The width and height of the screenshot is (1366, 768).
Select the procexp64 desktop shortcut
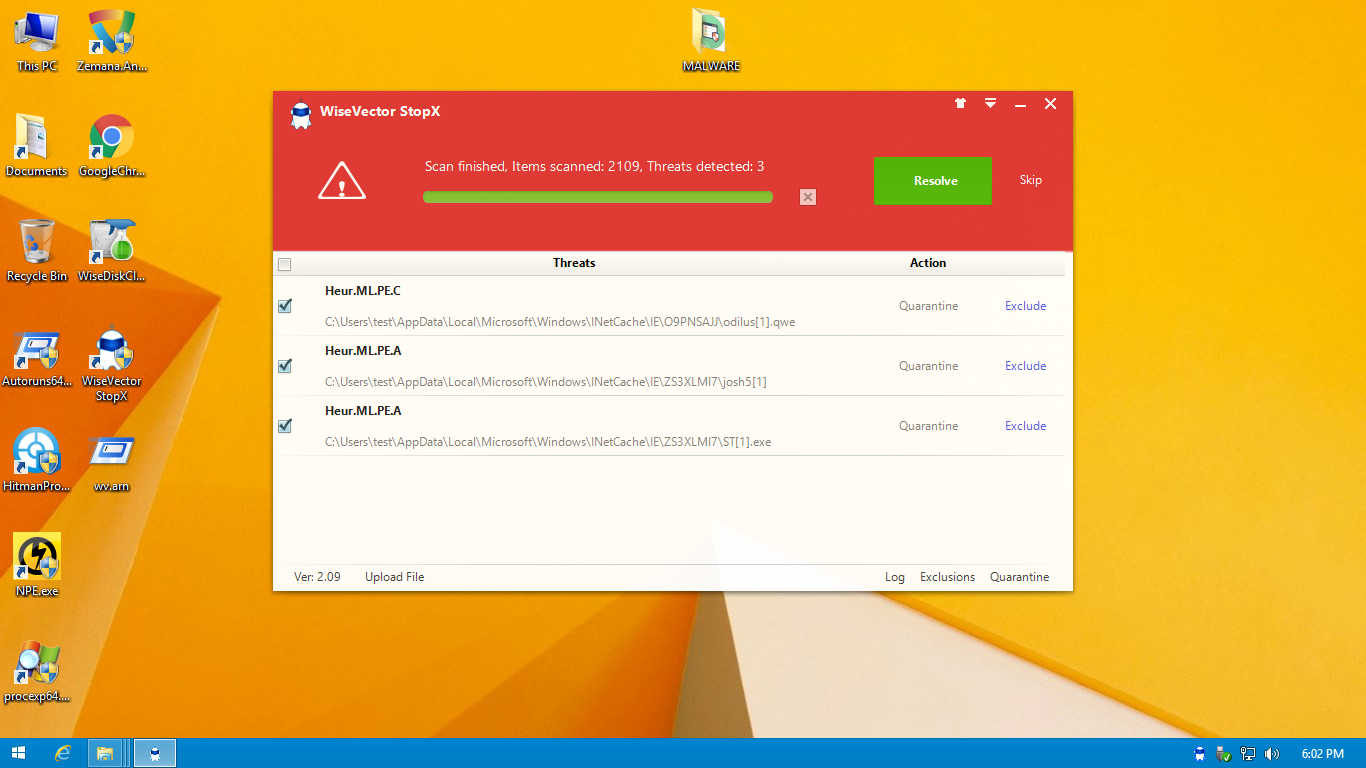(37, 671)
